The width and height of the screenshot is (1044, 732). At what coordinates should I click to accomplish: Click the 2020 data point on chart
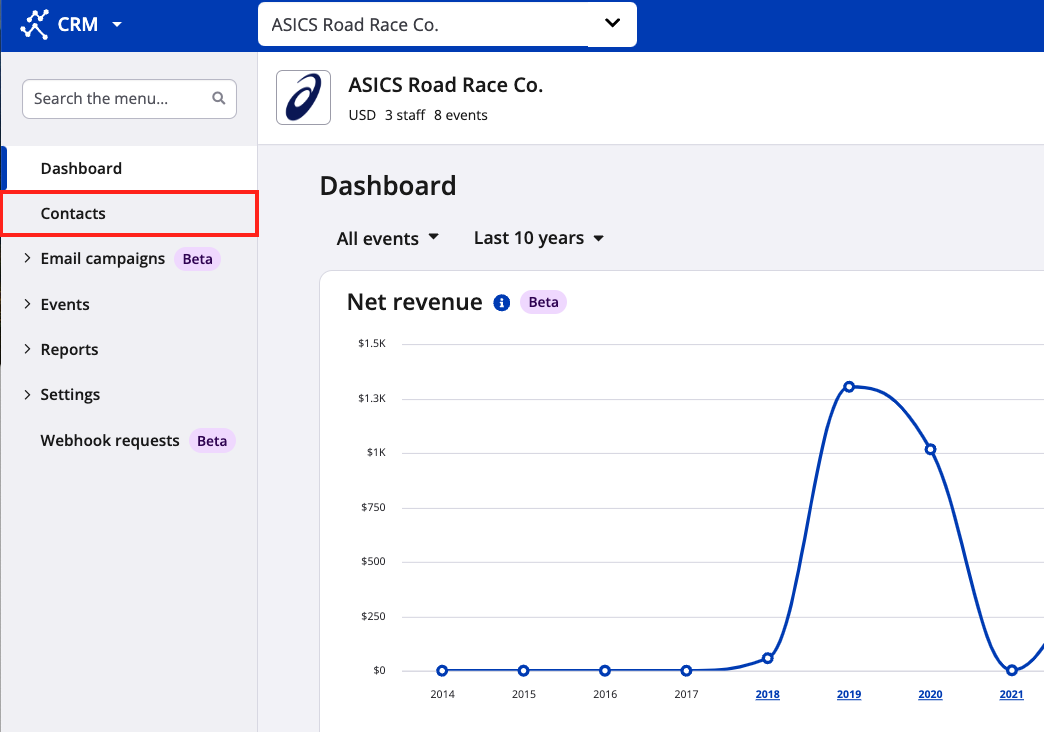click(930, 449)
